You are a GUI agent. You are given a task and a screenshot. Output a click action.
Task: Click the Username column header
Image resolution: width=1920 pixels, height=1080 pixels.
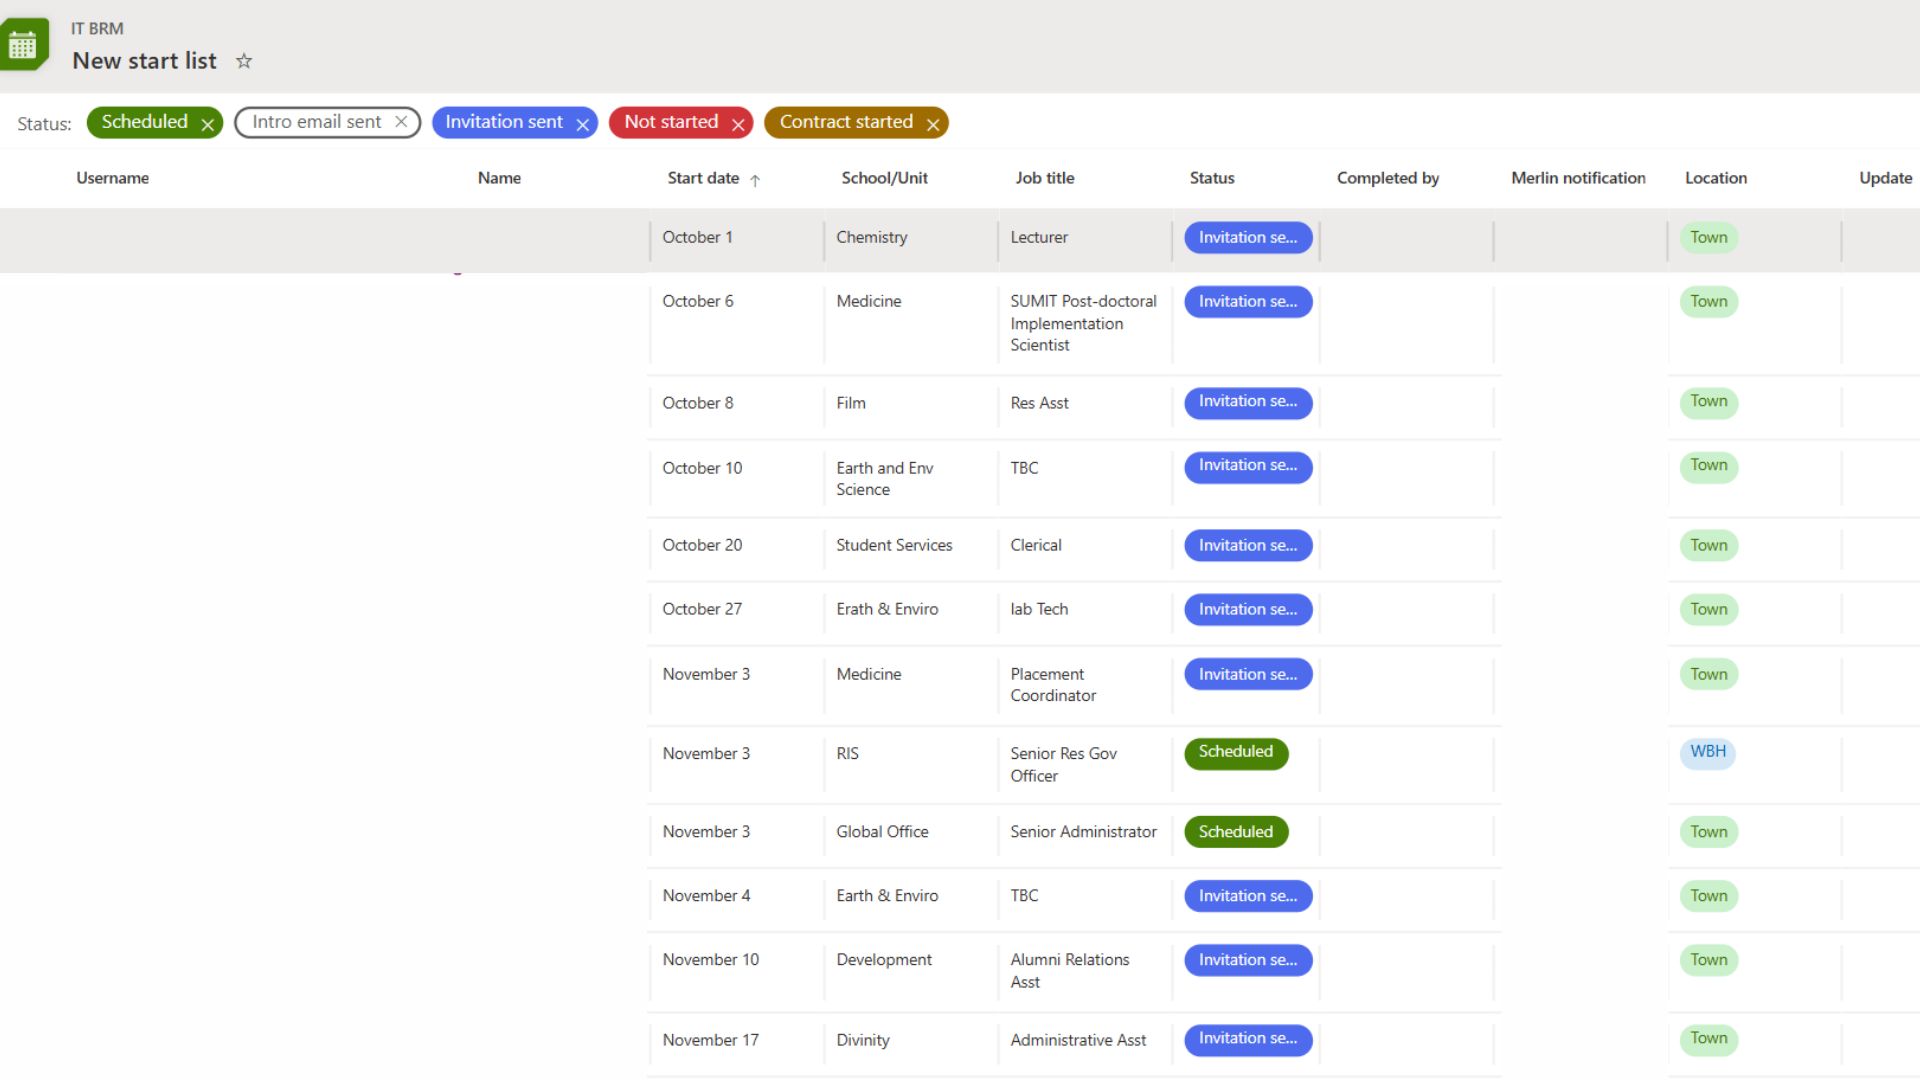(112, 178)
